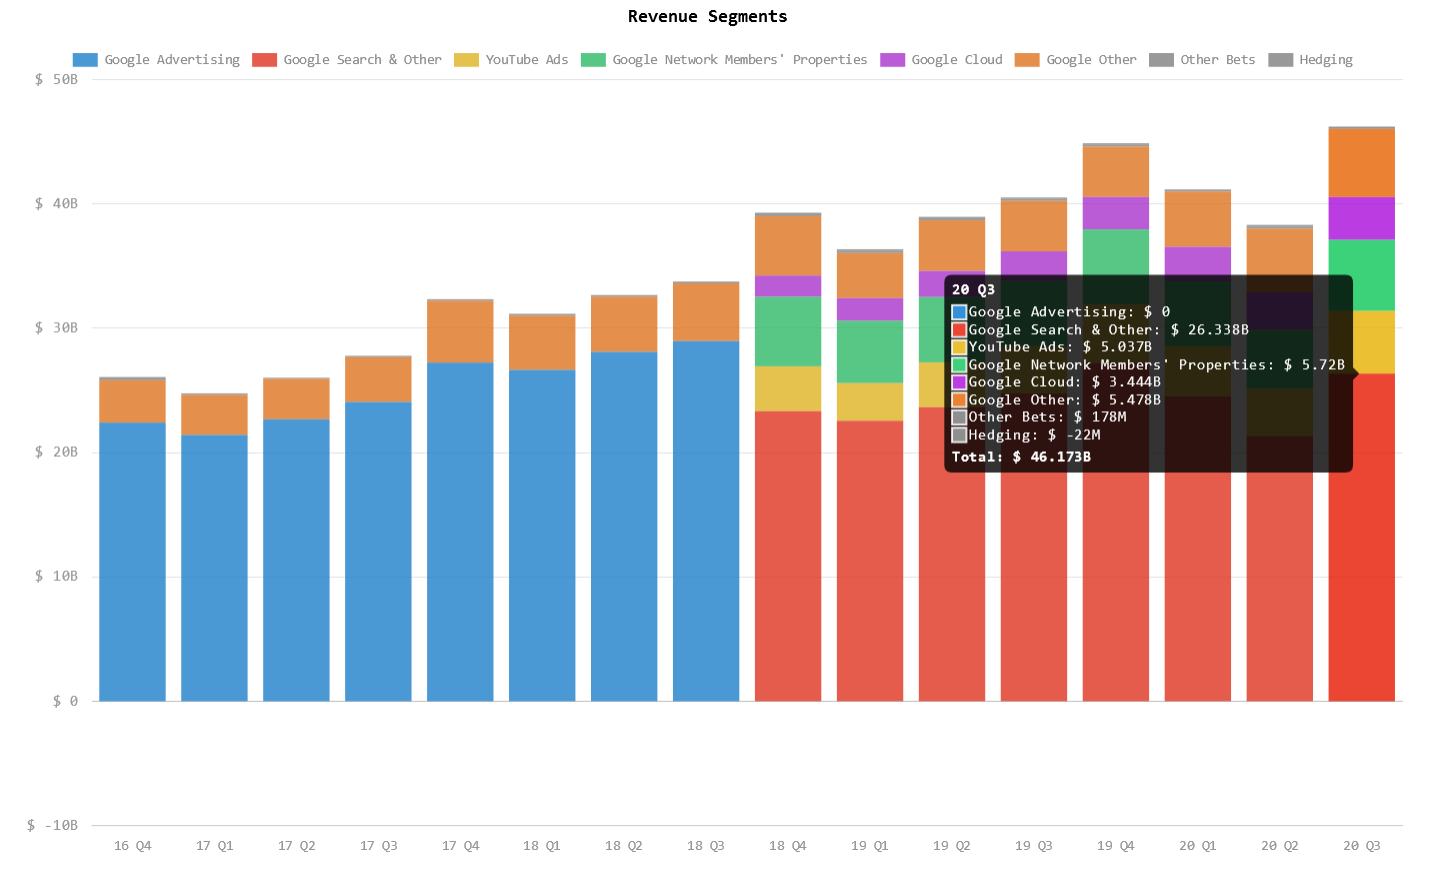Select the 17 Q1 blue advertising bar

(x=214, y=568)
